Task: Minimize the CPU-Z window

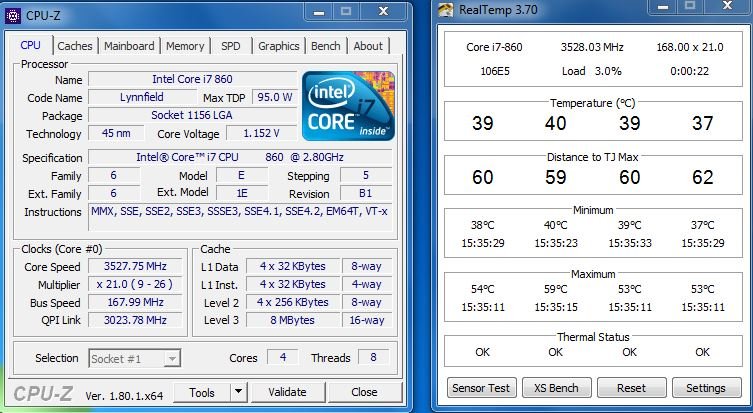Action: (319, 12)
